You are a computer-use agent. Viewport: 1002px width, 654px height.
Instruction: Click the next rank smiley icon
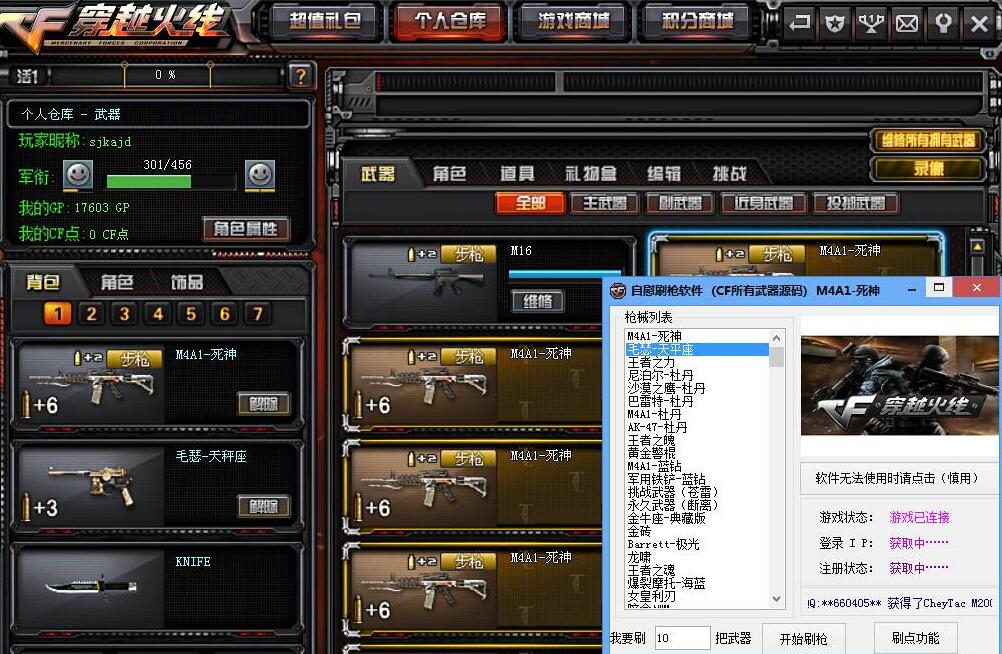260,174
